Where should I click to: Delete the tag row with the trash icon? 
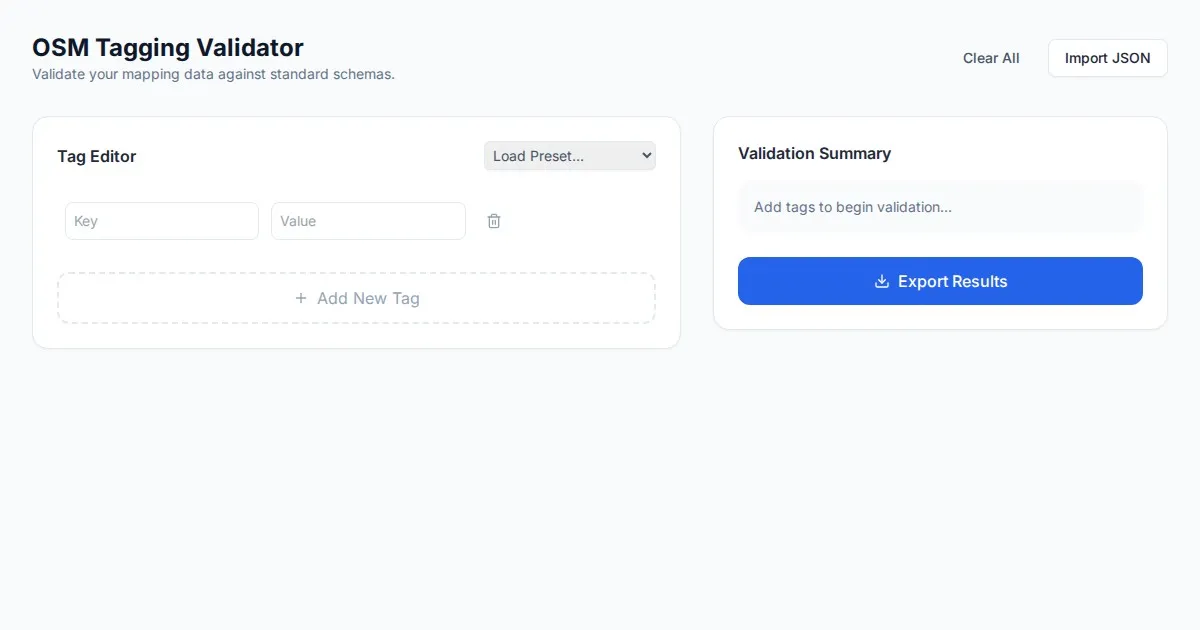(x=494, y=221)
